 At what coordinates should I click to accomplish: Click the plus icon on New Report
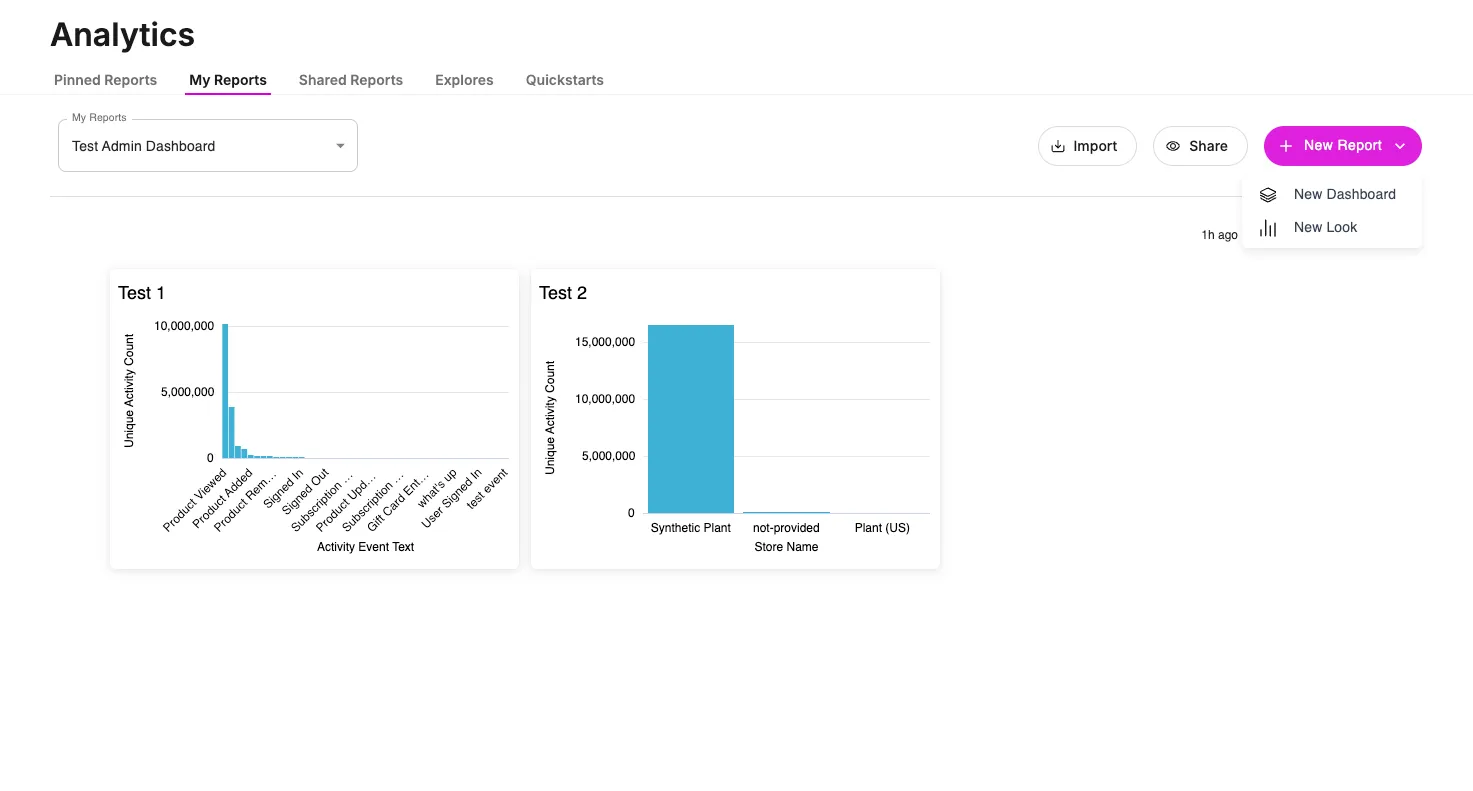pos(1286,146)
